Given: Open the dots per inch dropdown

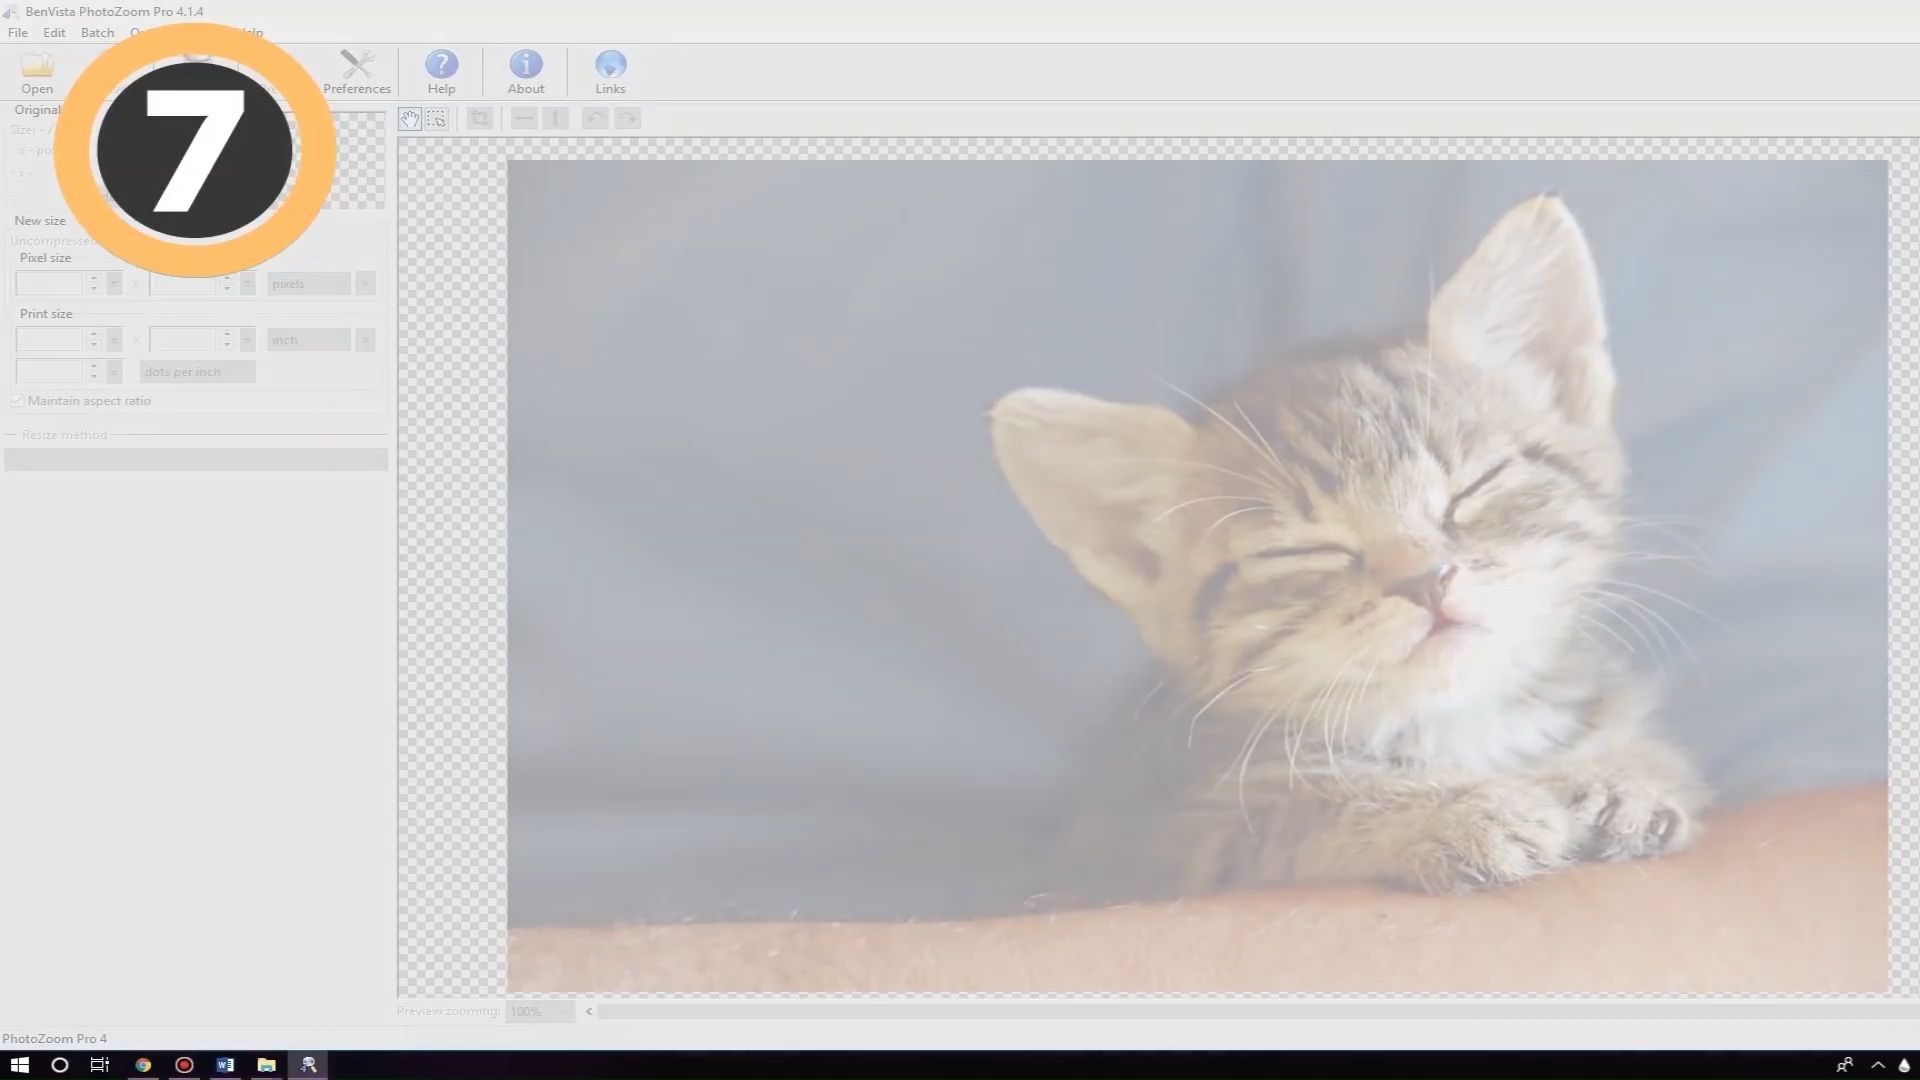Looking at the screenshot, I should [197, 372].
